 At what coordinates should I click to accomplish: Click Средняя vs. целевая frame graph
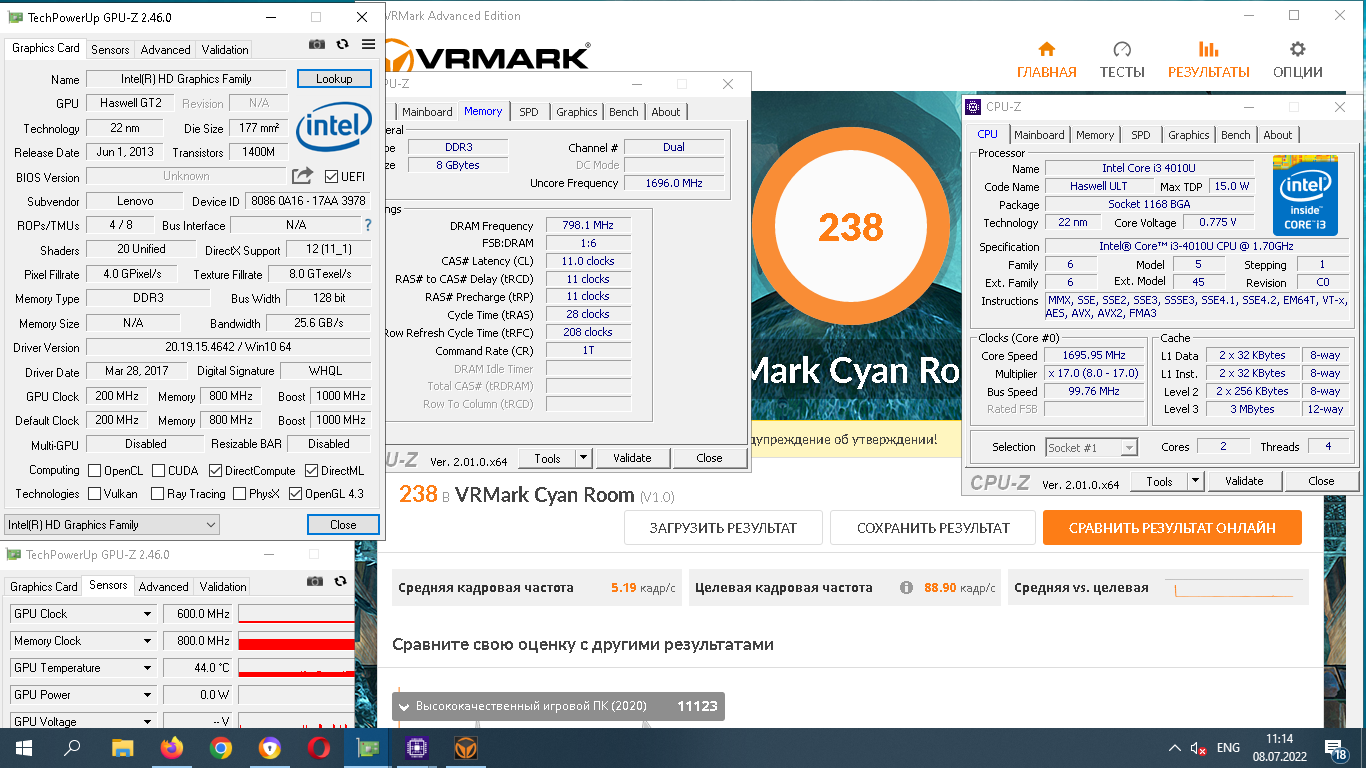(1234, 588)
